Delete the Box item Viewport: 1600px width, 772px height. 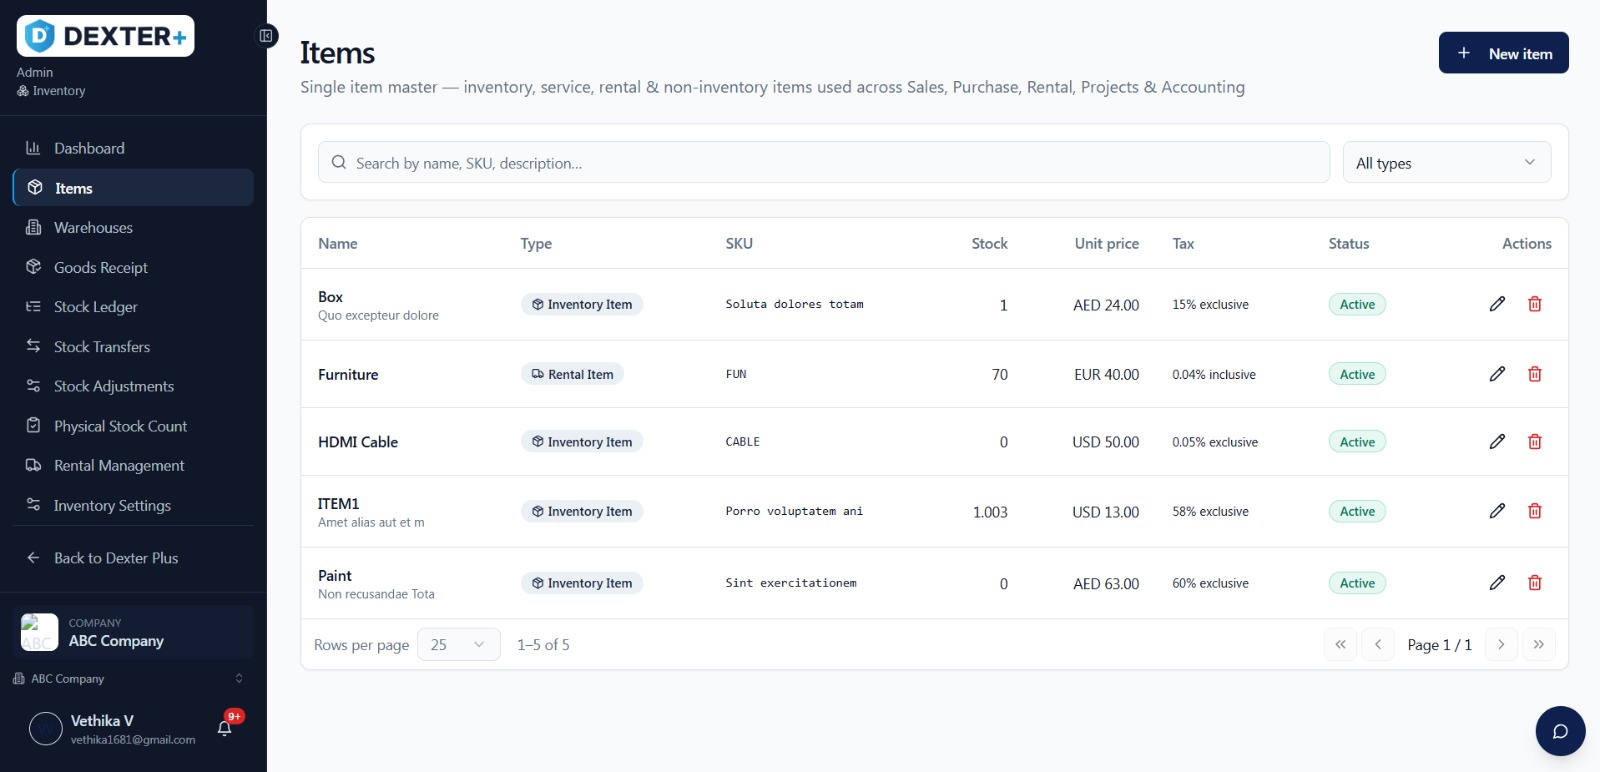[1535, 304]
